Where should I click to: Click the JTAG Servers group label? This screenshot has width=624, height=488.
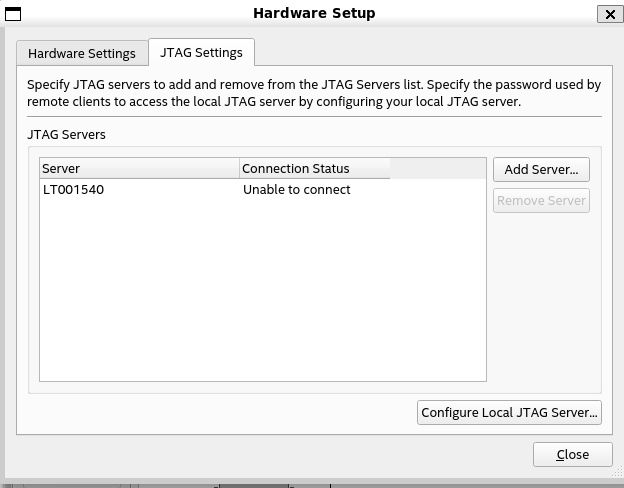[x=66, y=134]
